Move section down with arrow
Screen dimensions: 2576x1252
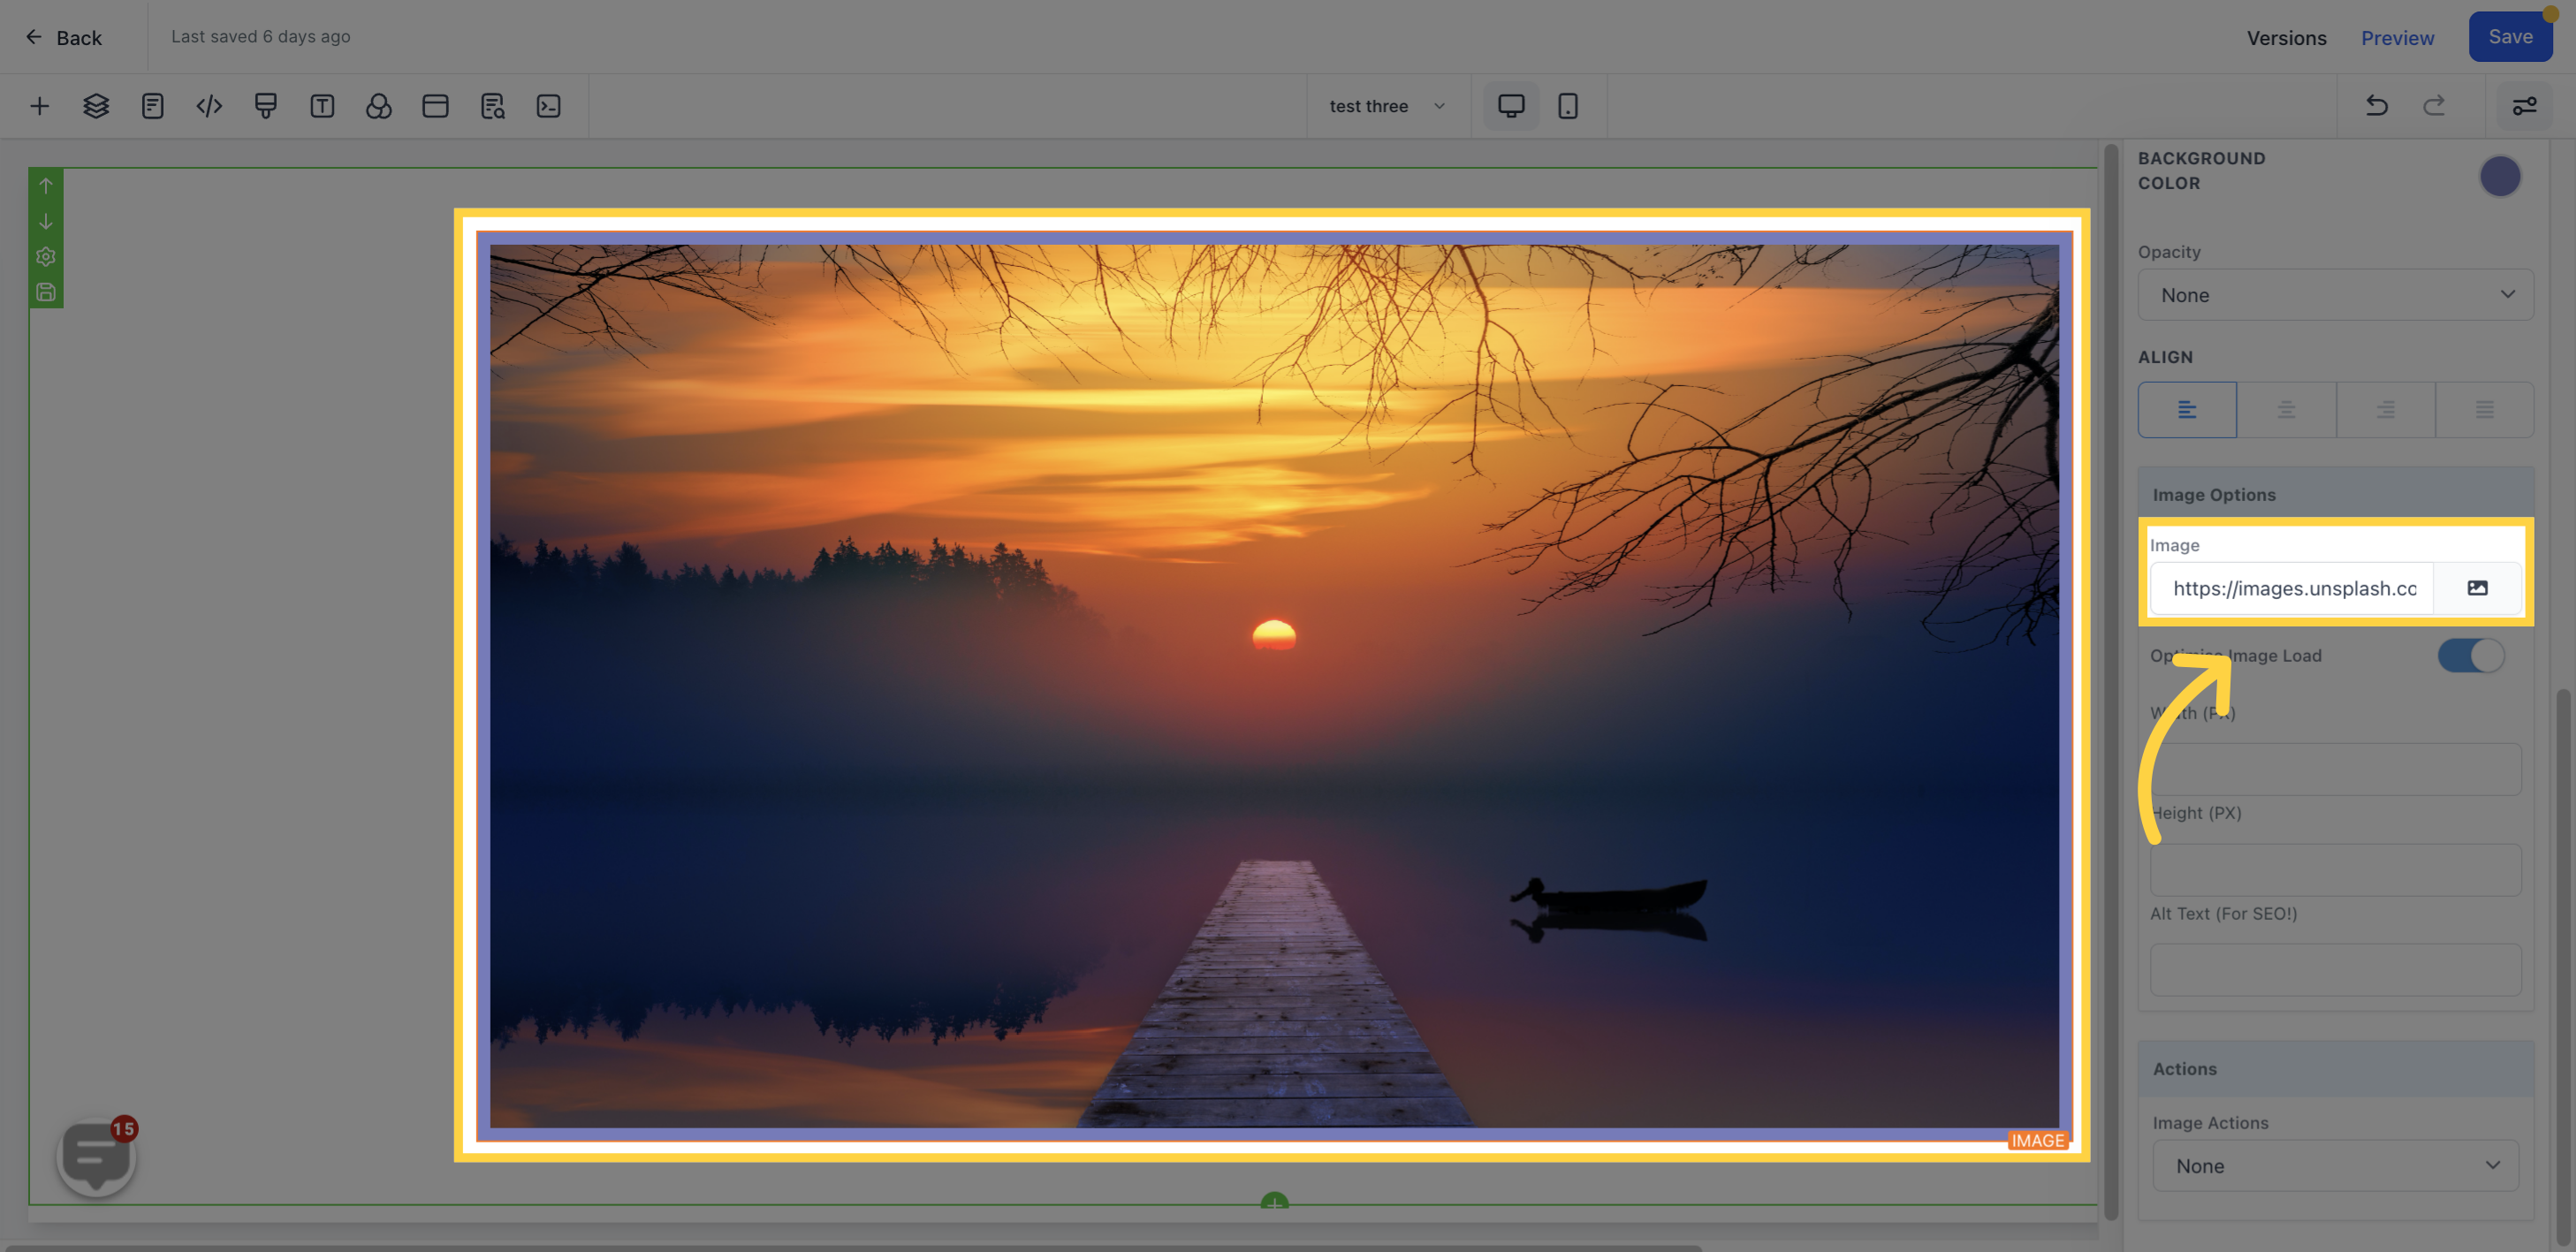coord(46,221)
